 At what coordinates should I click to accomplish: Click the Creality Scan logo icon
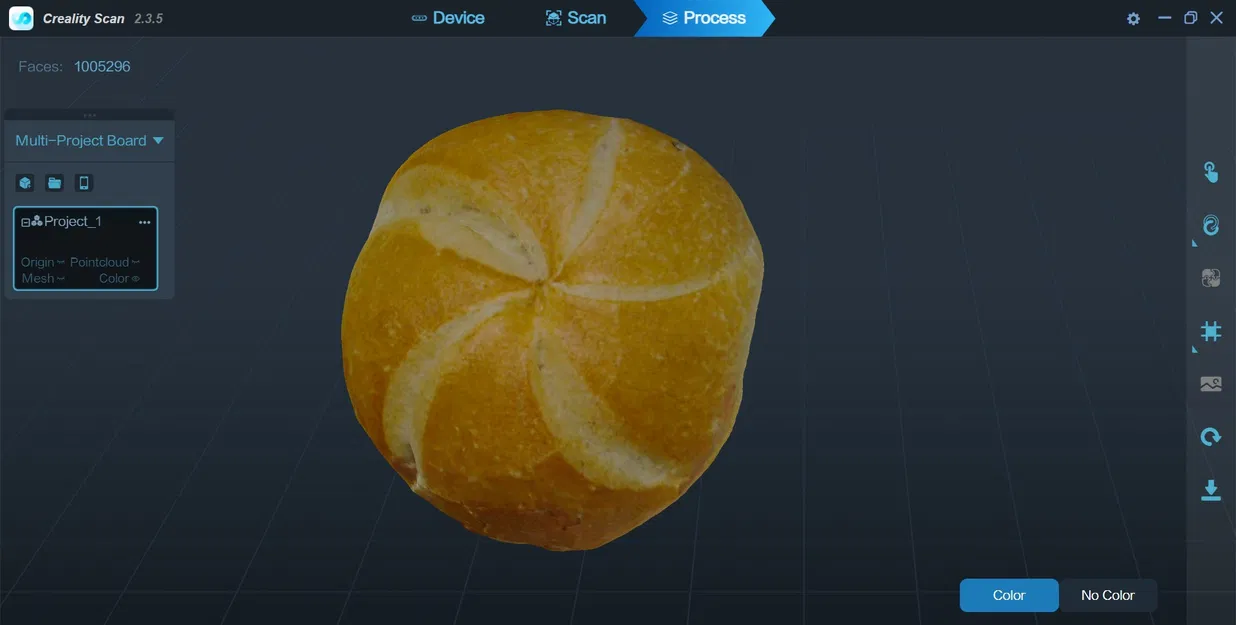point(21,18)
